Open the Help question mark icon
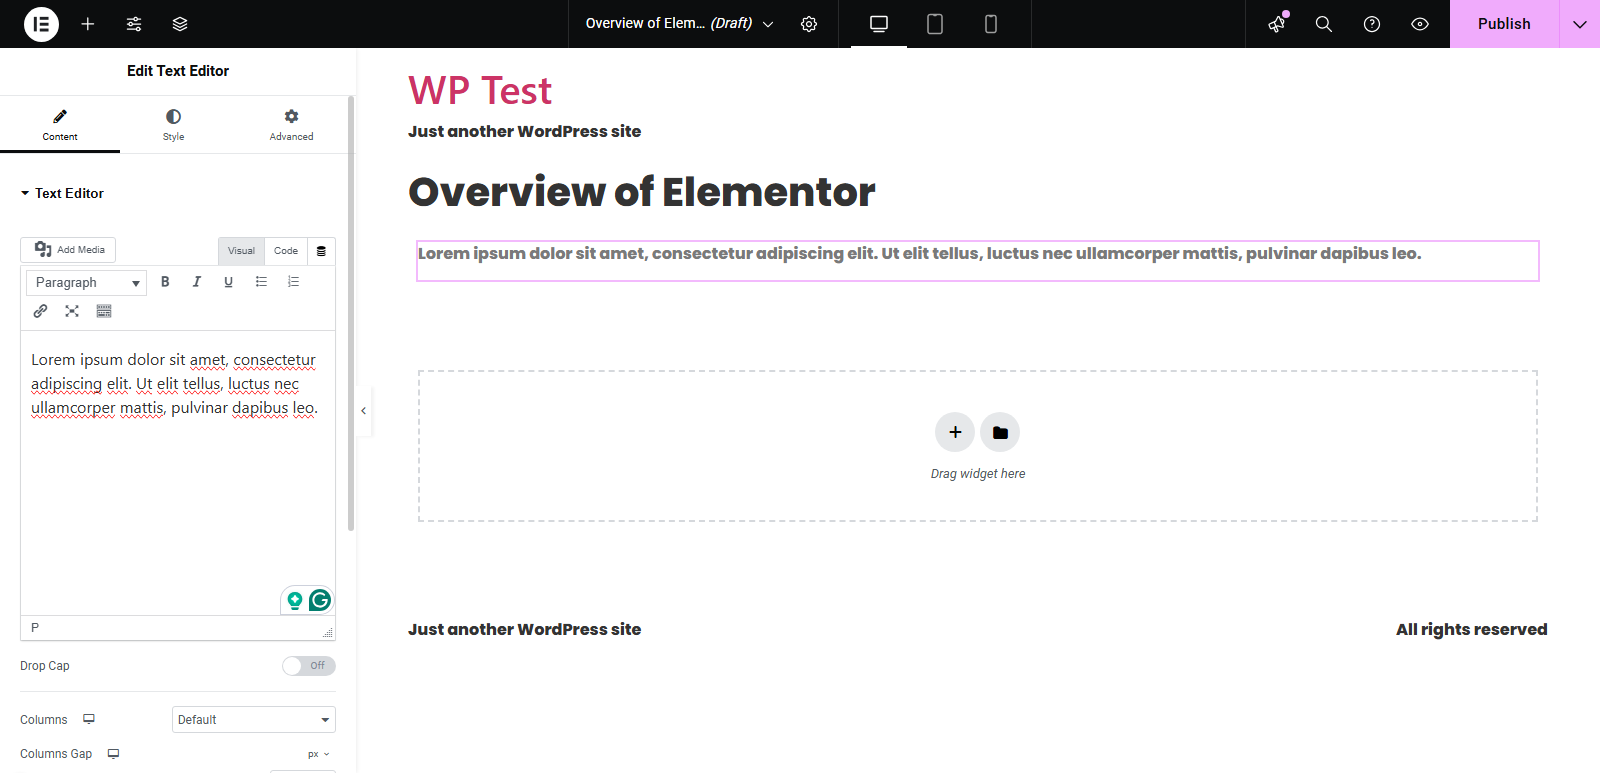 pos(1372,24)
